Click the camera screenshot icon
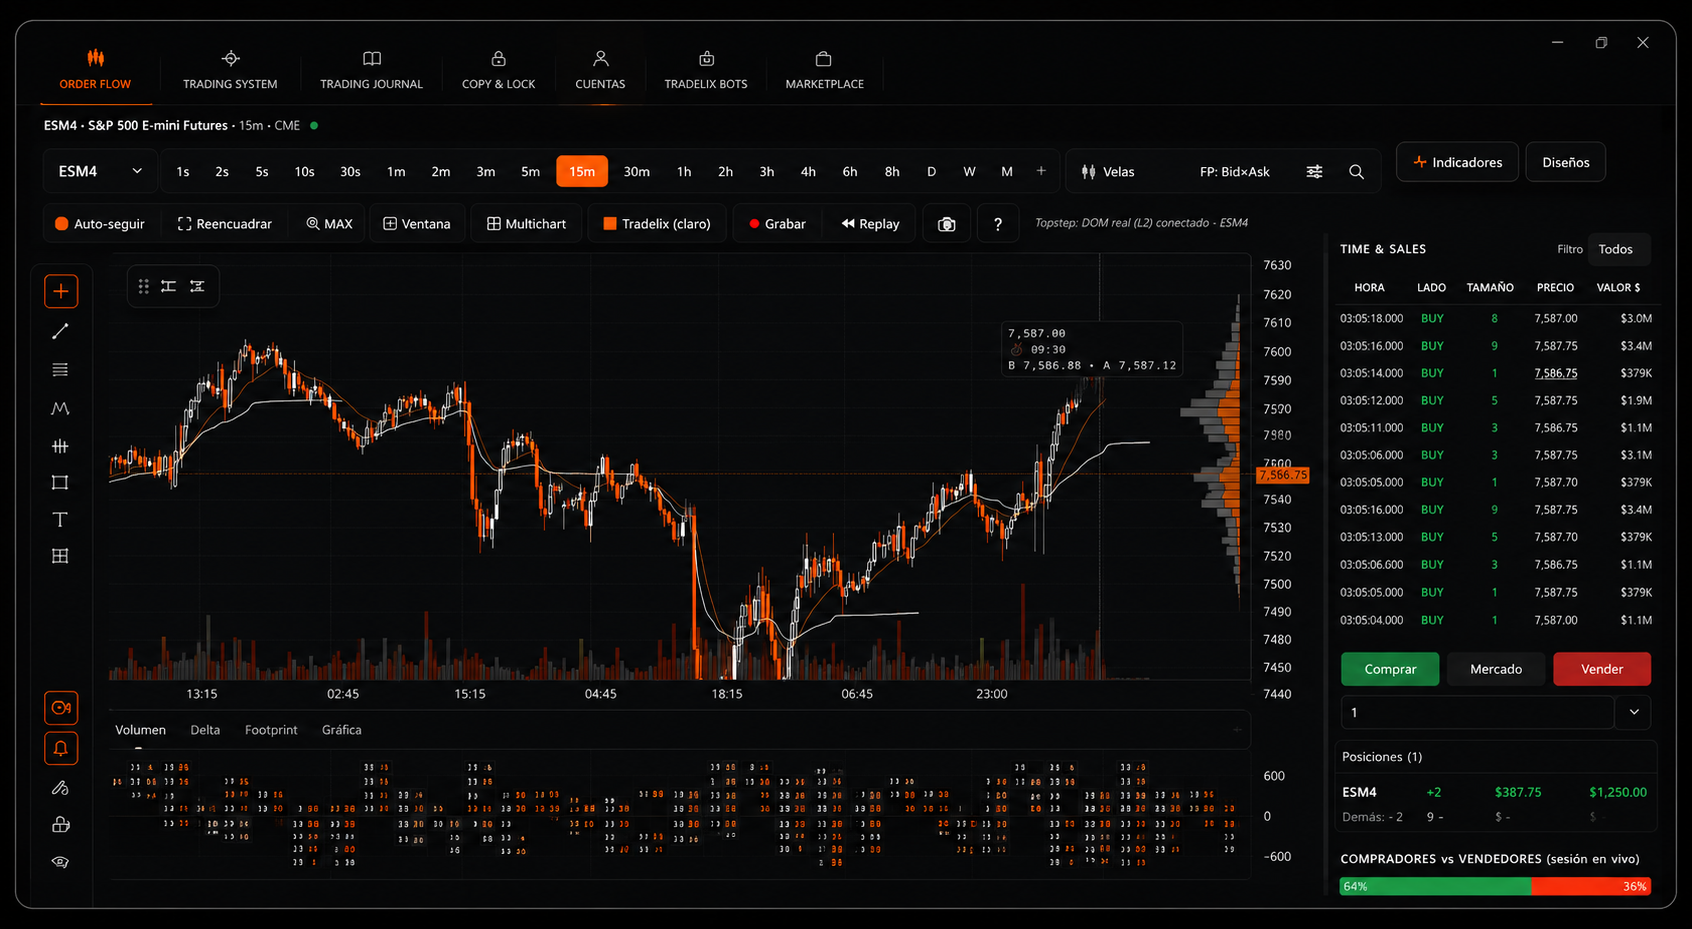The height and width of the screenshot is (929, 1692). point(946,224)
